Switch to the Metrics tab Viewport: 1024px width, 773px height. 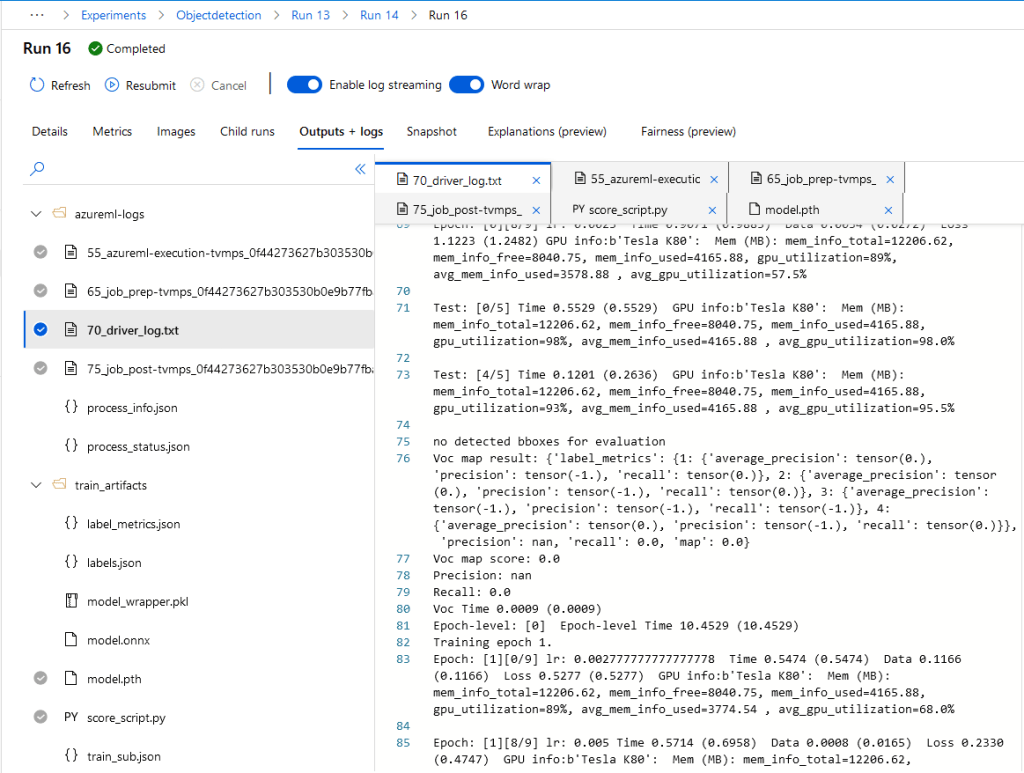[x=111, y=131]
